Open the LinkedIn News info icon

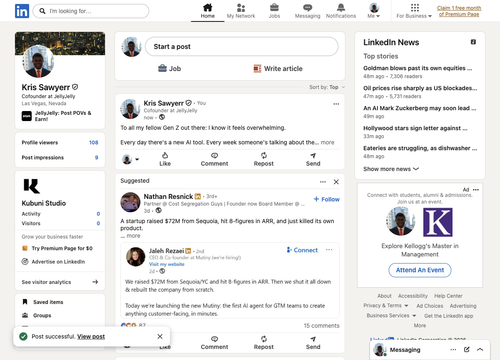[x=473, y=42]
